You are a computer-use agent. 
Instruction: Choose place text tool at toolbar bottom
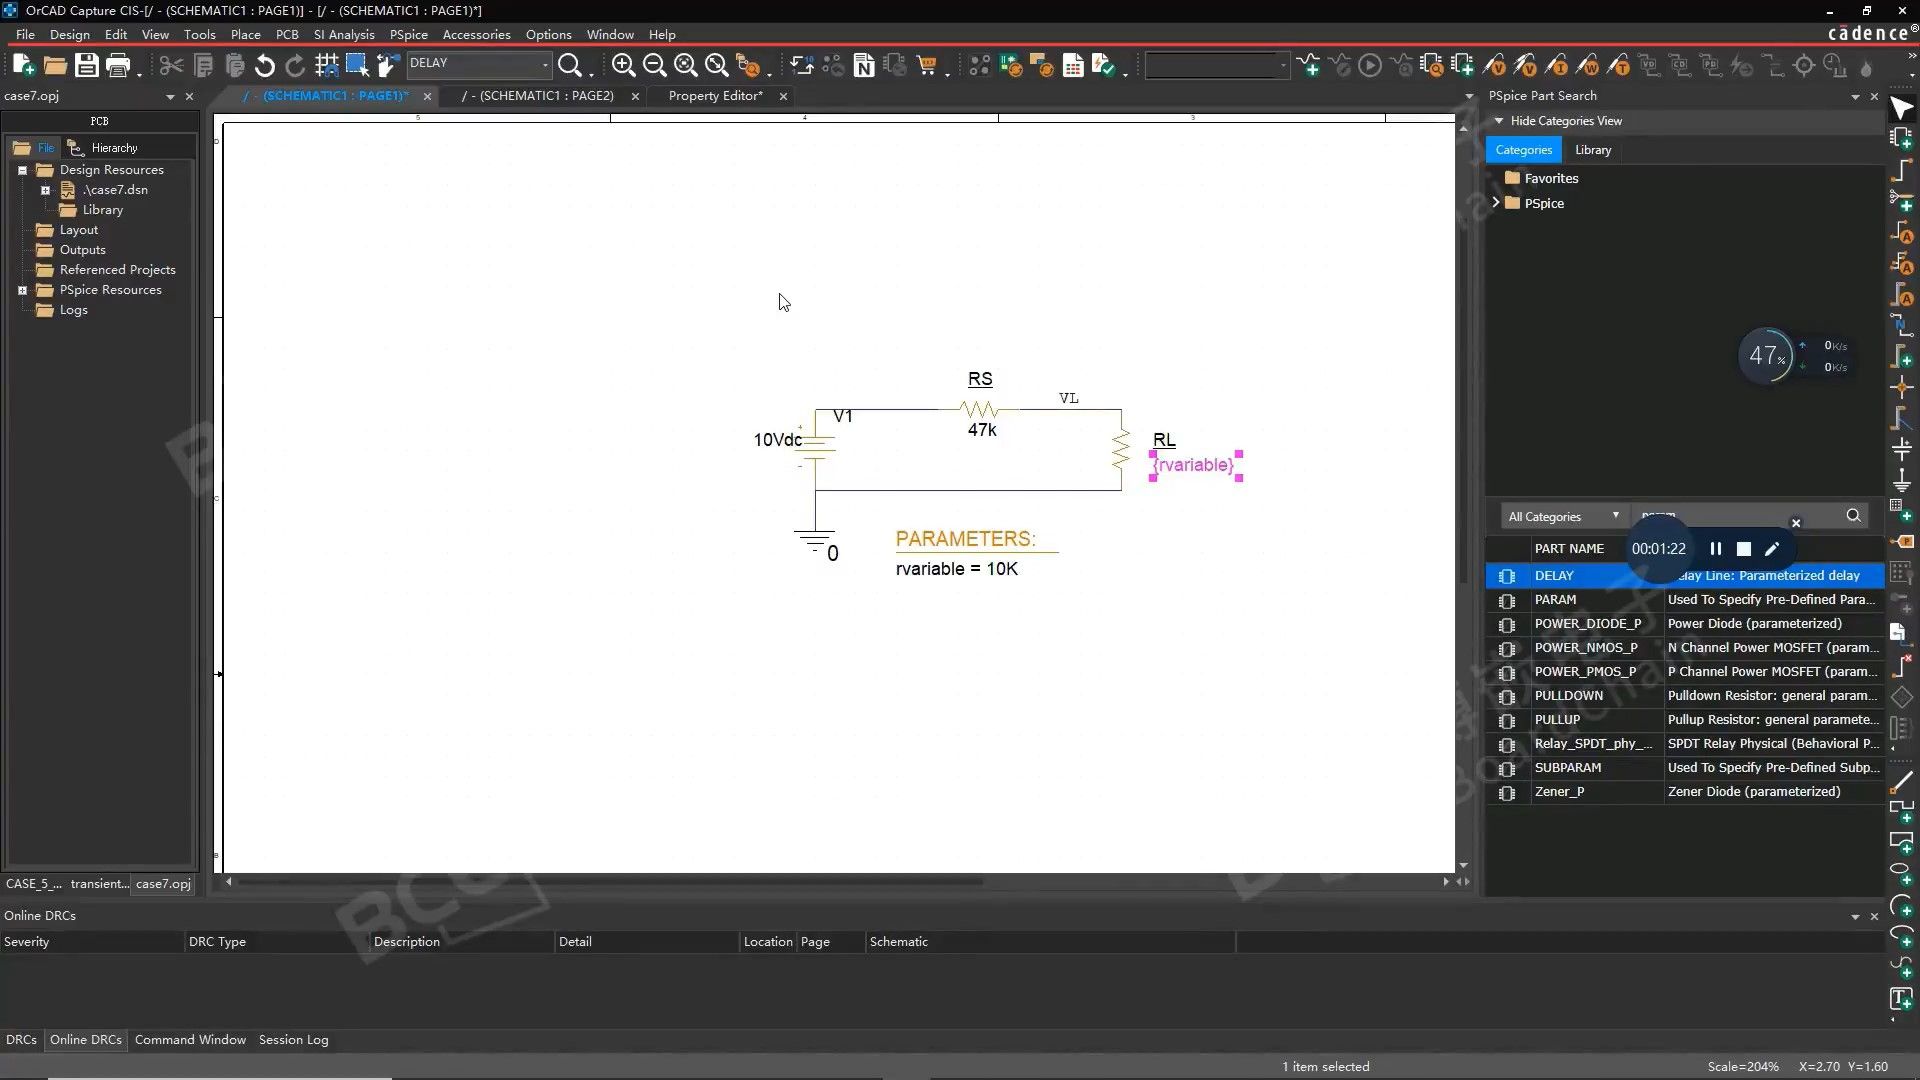(1901, 998)
